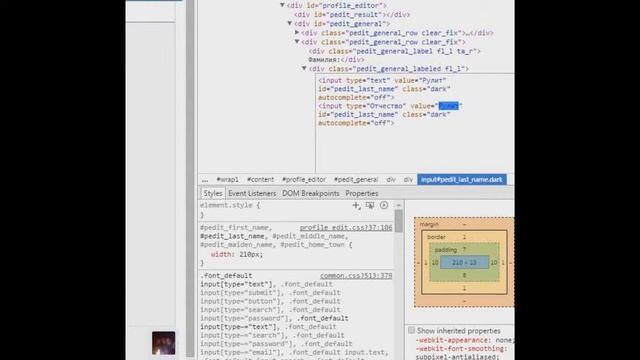Select the pedit_result div line

click(352, 15)
